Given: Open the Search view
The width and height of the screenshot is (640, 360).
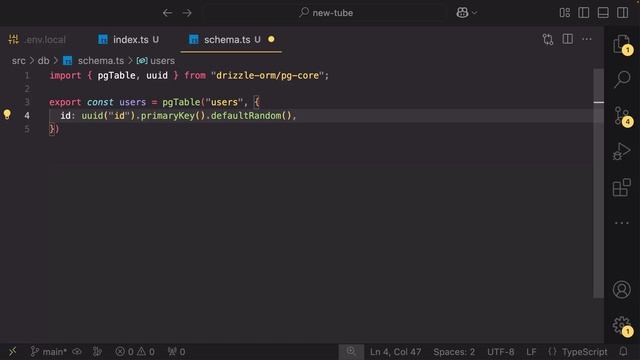Looking at the screenshot, I should tap(622, 79).
